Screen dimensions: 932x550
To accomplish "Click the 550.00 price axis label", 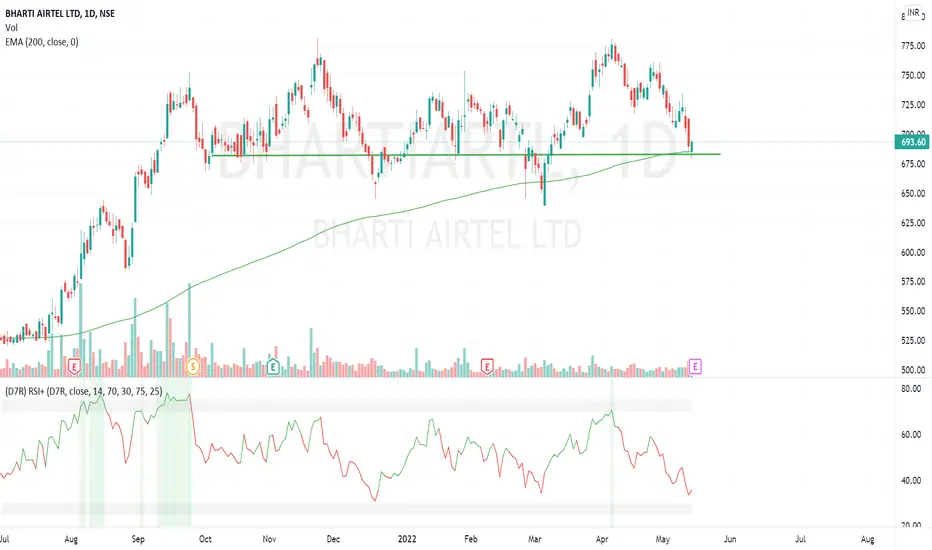I will pyautogui.click(x=913, y=311).
